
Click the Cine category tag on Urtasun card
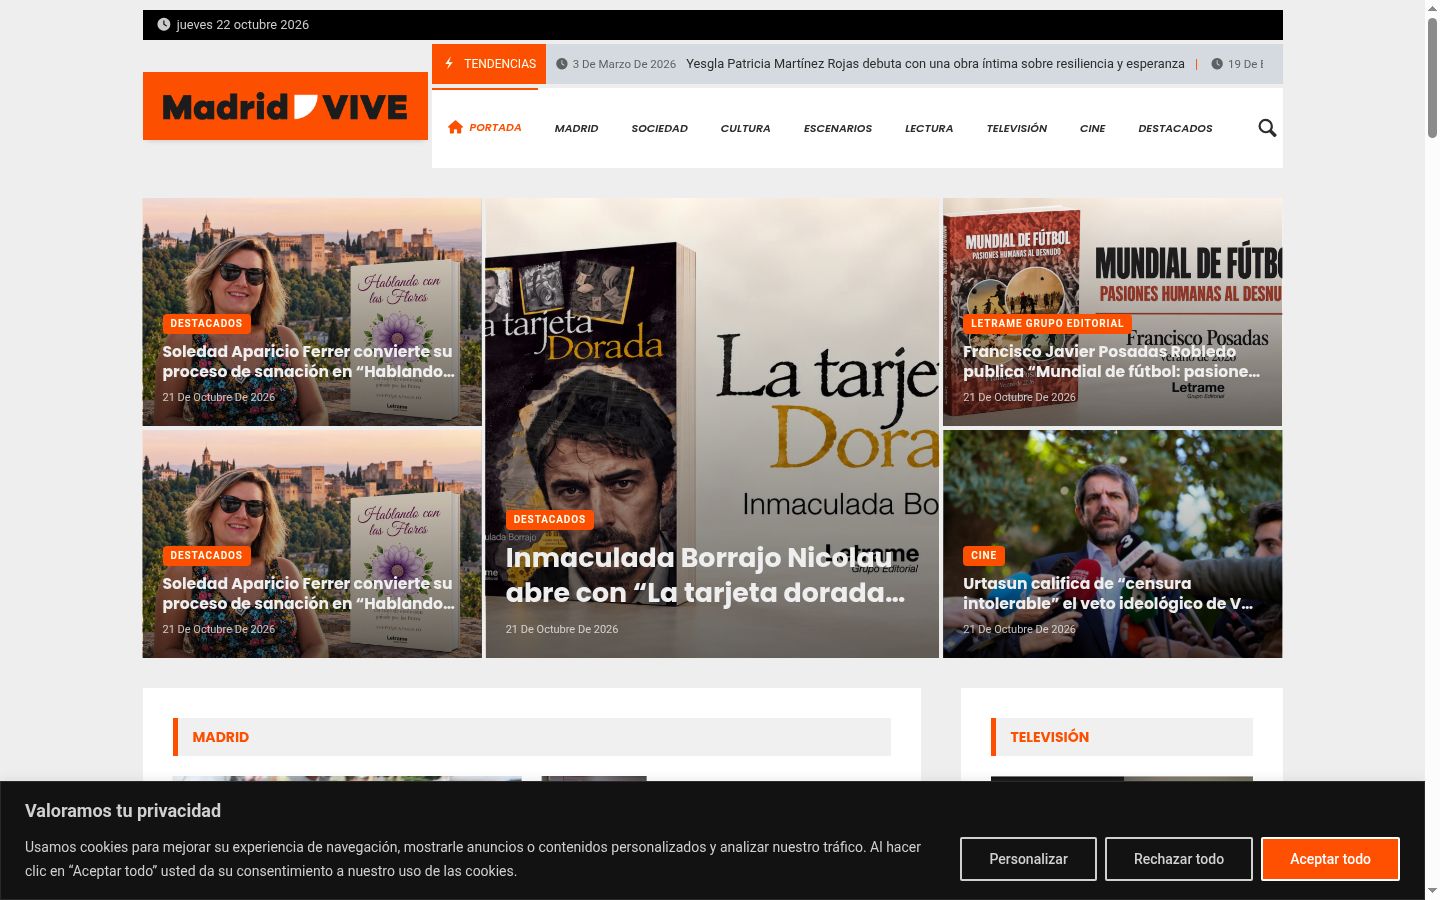[983, 555]
